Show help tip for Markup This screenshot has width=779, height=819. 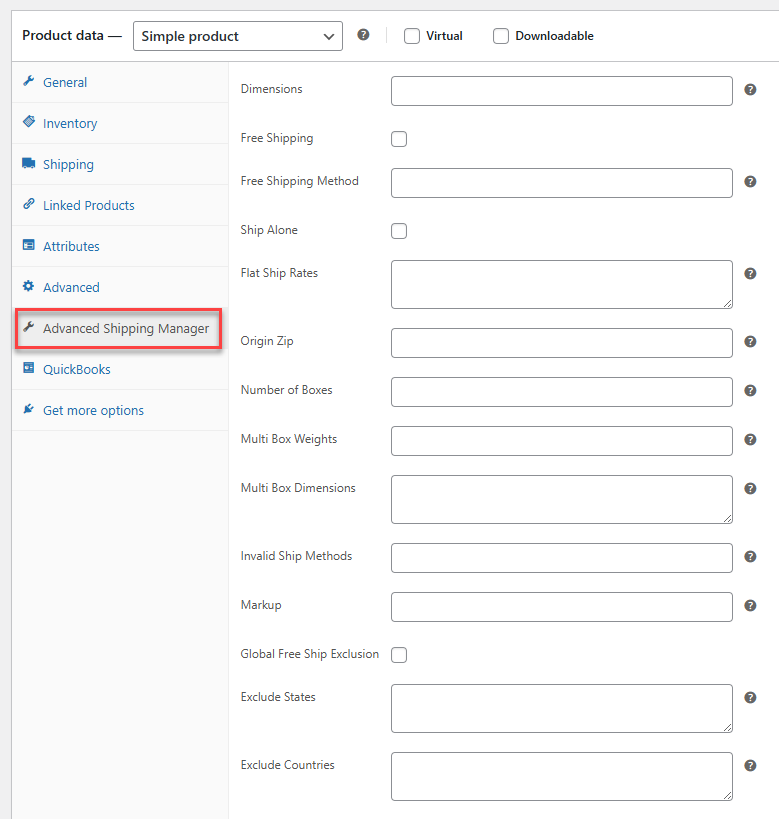pyautogui.click(x=750, y=606)
